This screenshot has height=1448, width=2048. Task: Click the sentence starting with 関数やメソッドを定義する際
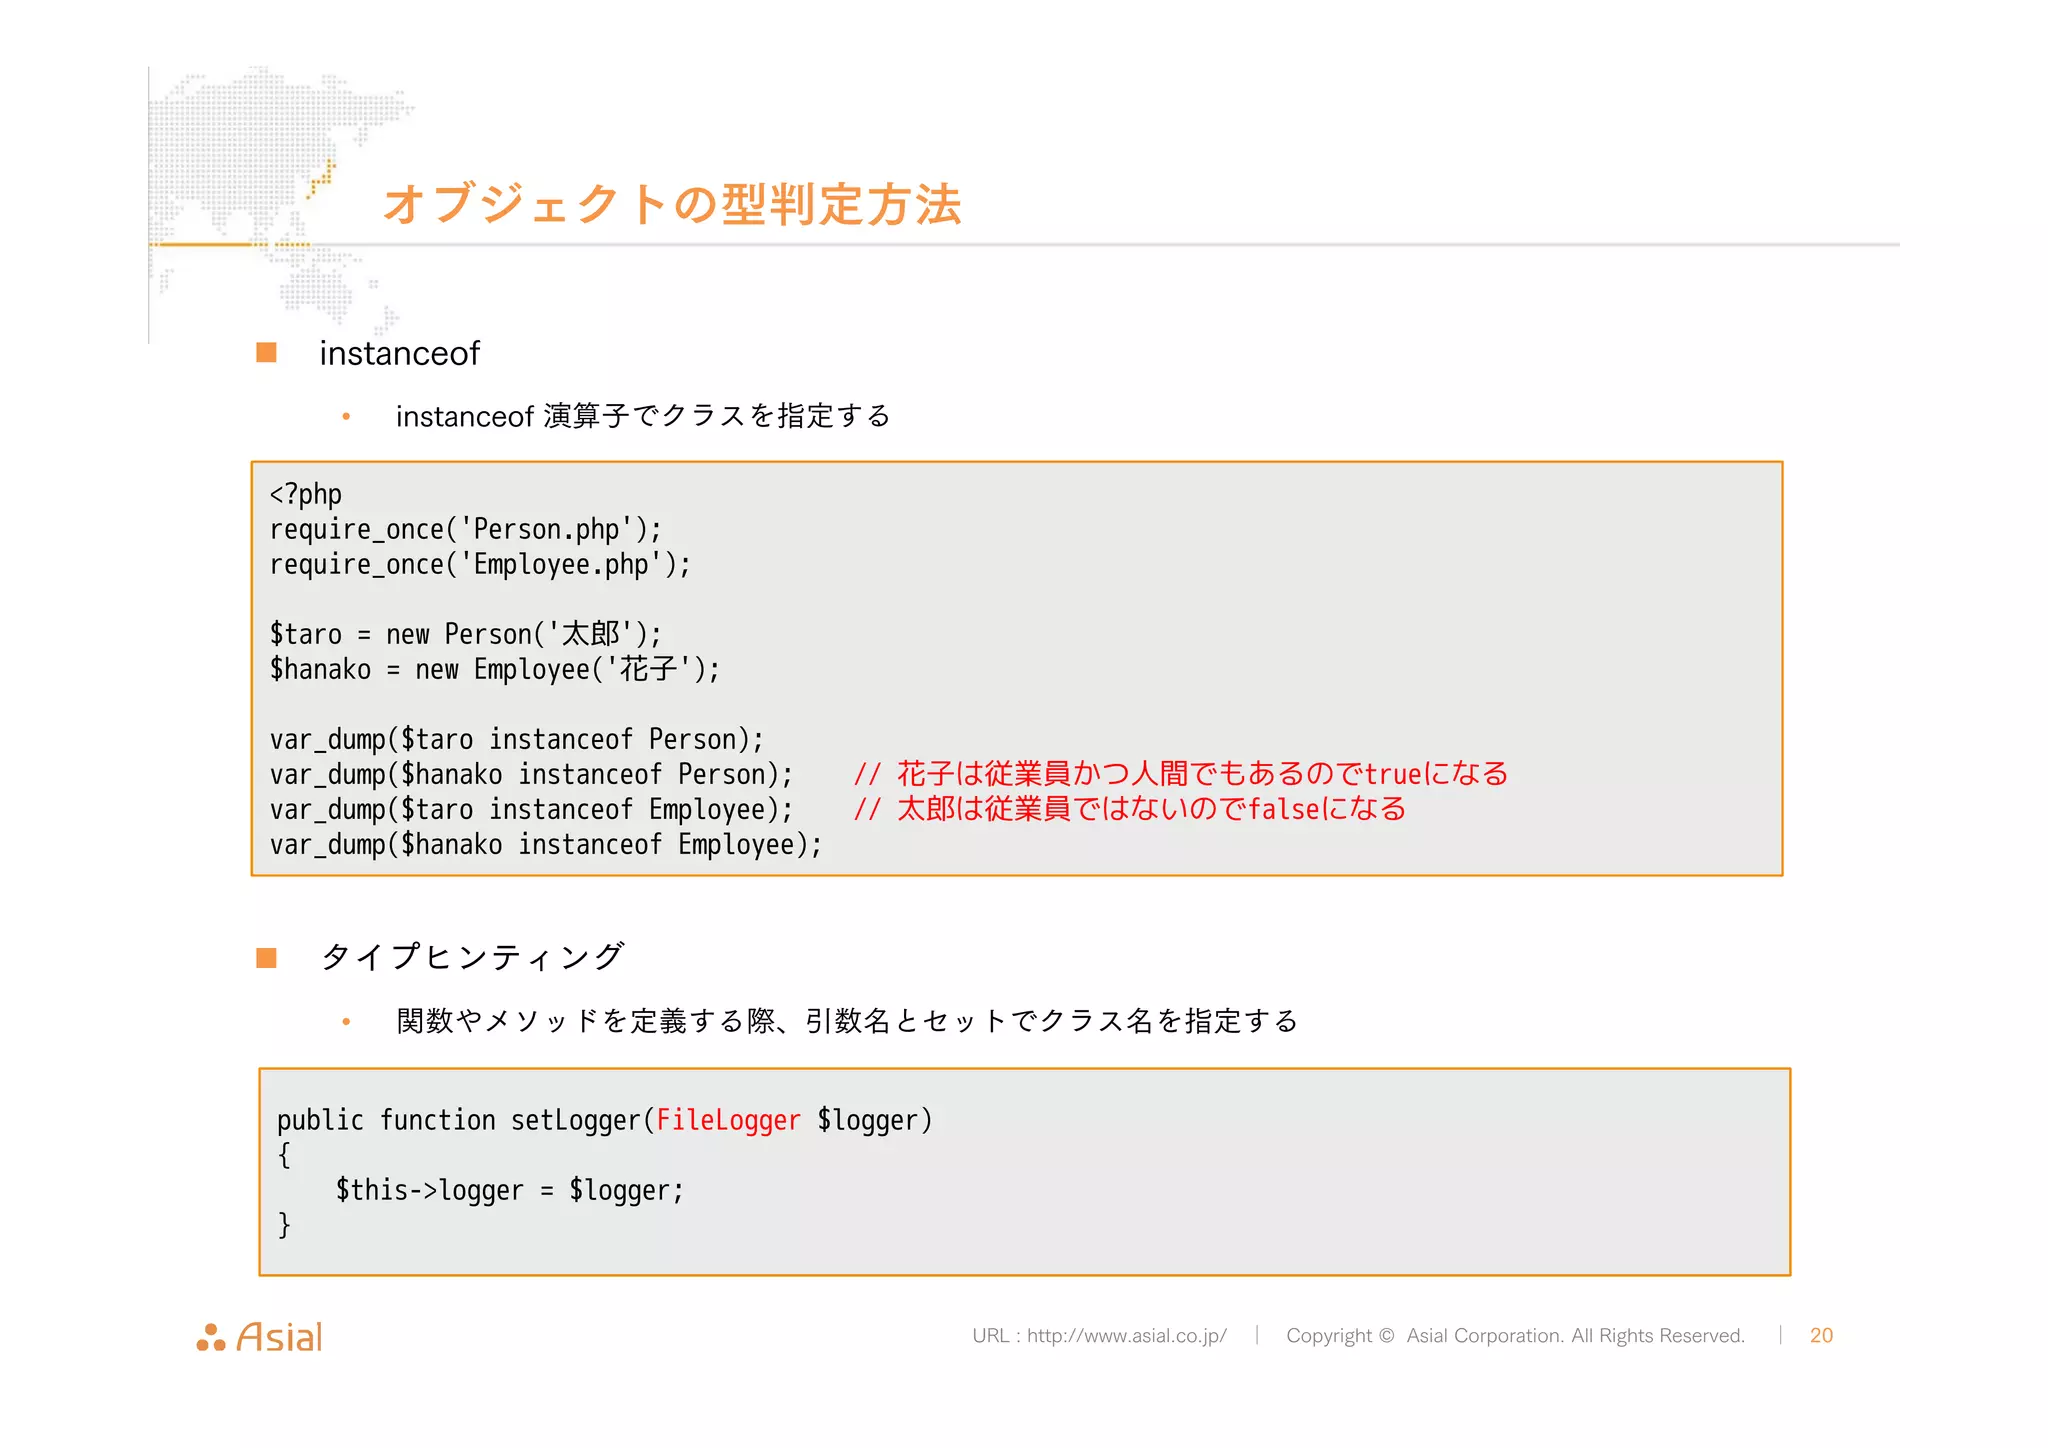click(x=847, y=1020)
